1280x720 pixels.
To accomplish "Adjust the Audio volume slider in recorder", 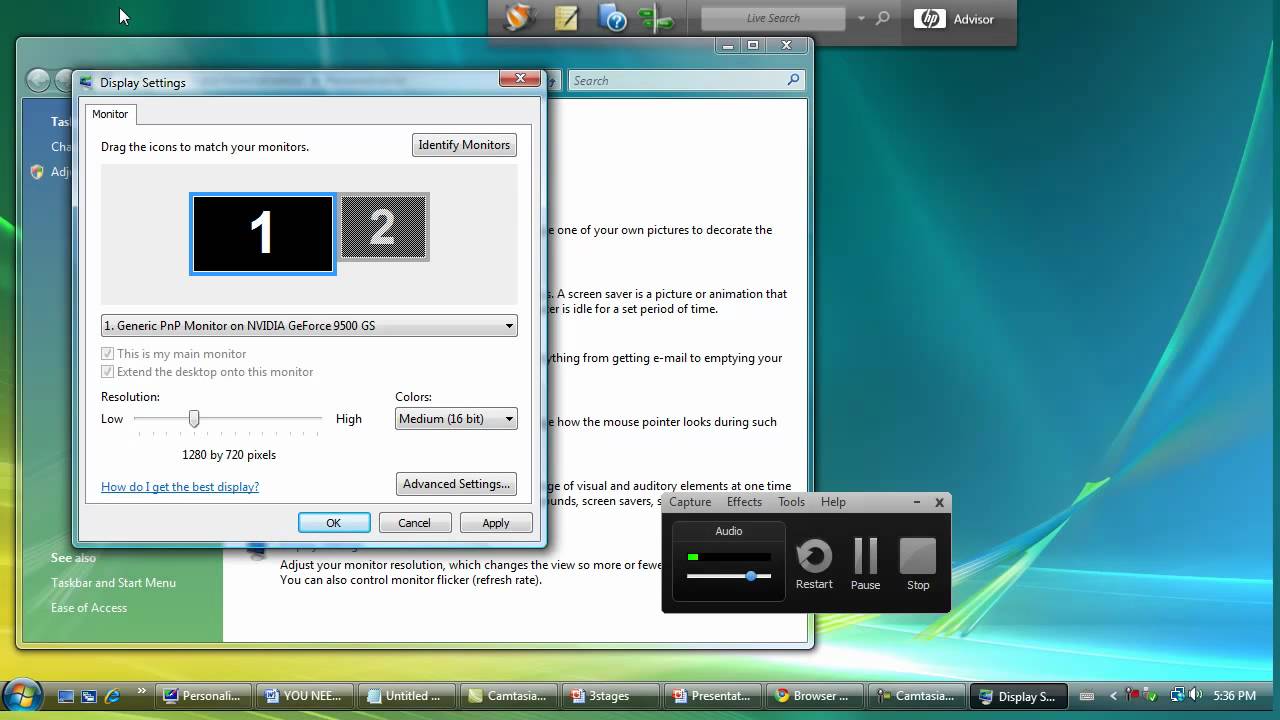I will click(751, 576).
